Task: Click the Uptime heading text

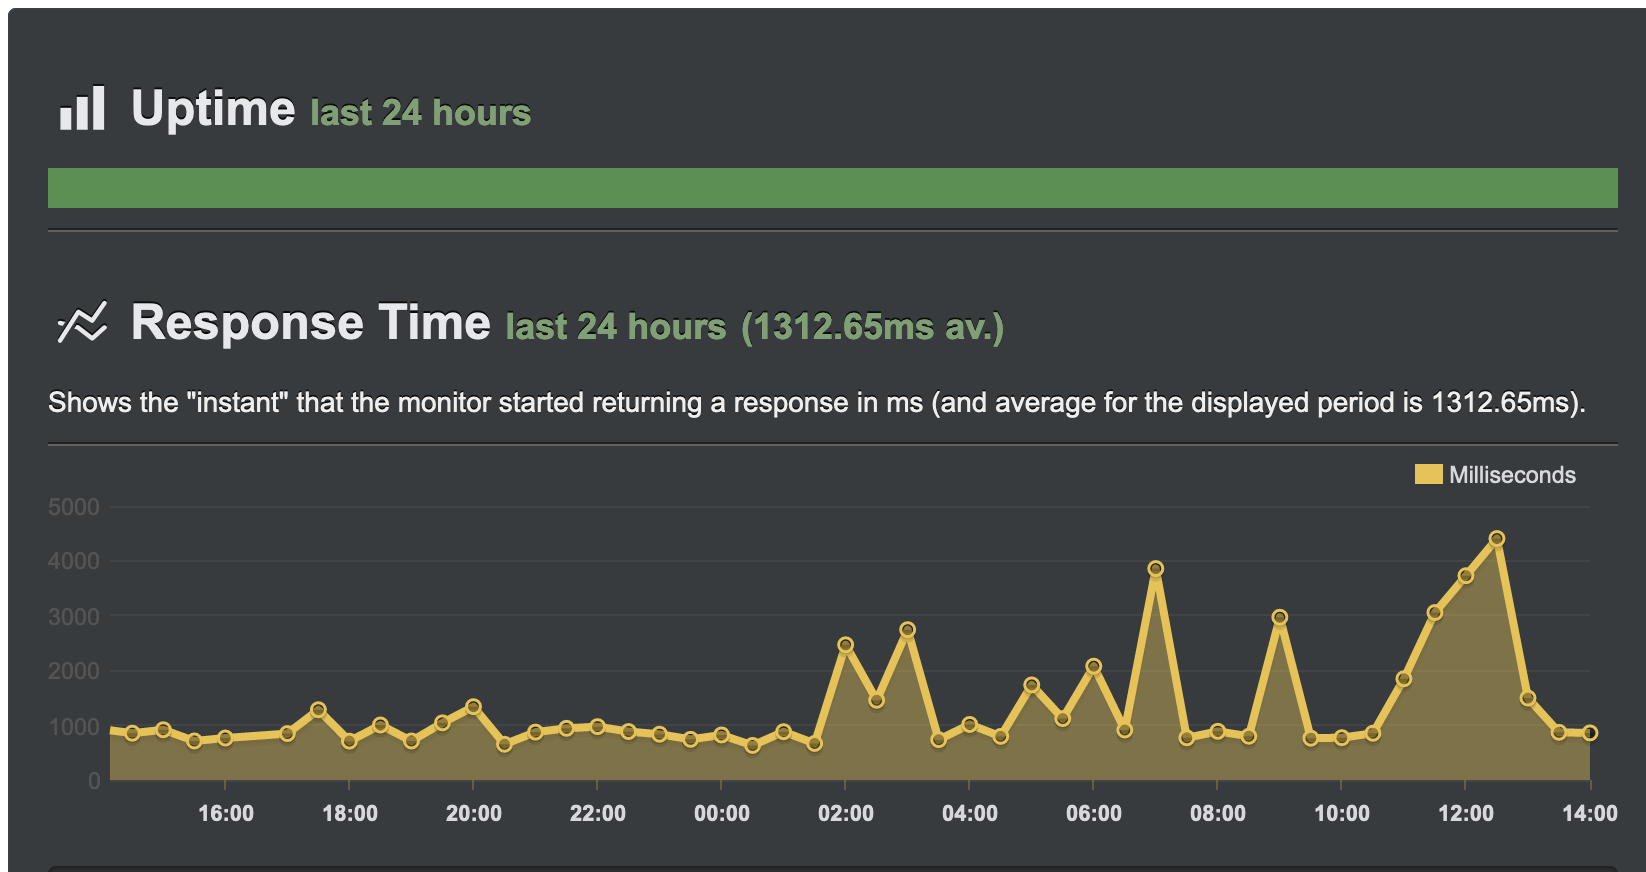Action: click(x=213, y=108)
